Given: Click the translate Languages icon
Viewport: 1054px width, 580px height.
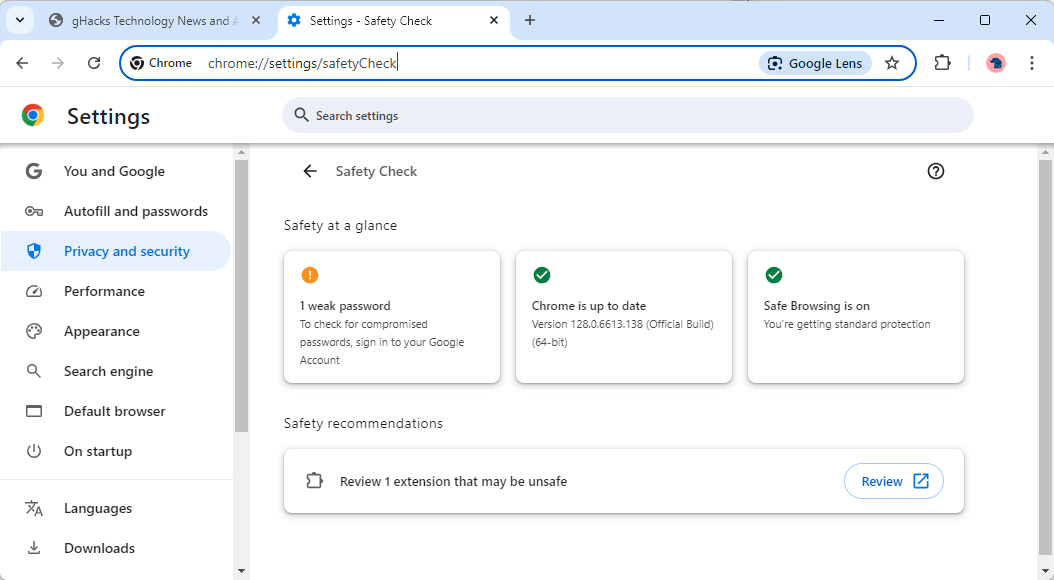Looking at the screenshot, I should pos(34,508).
